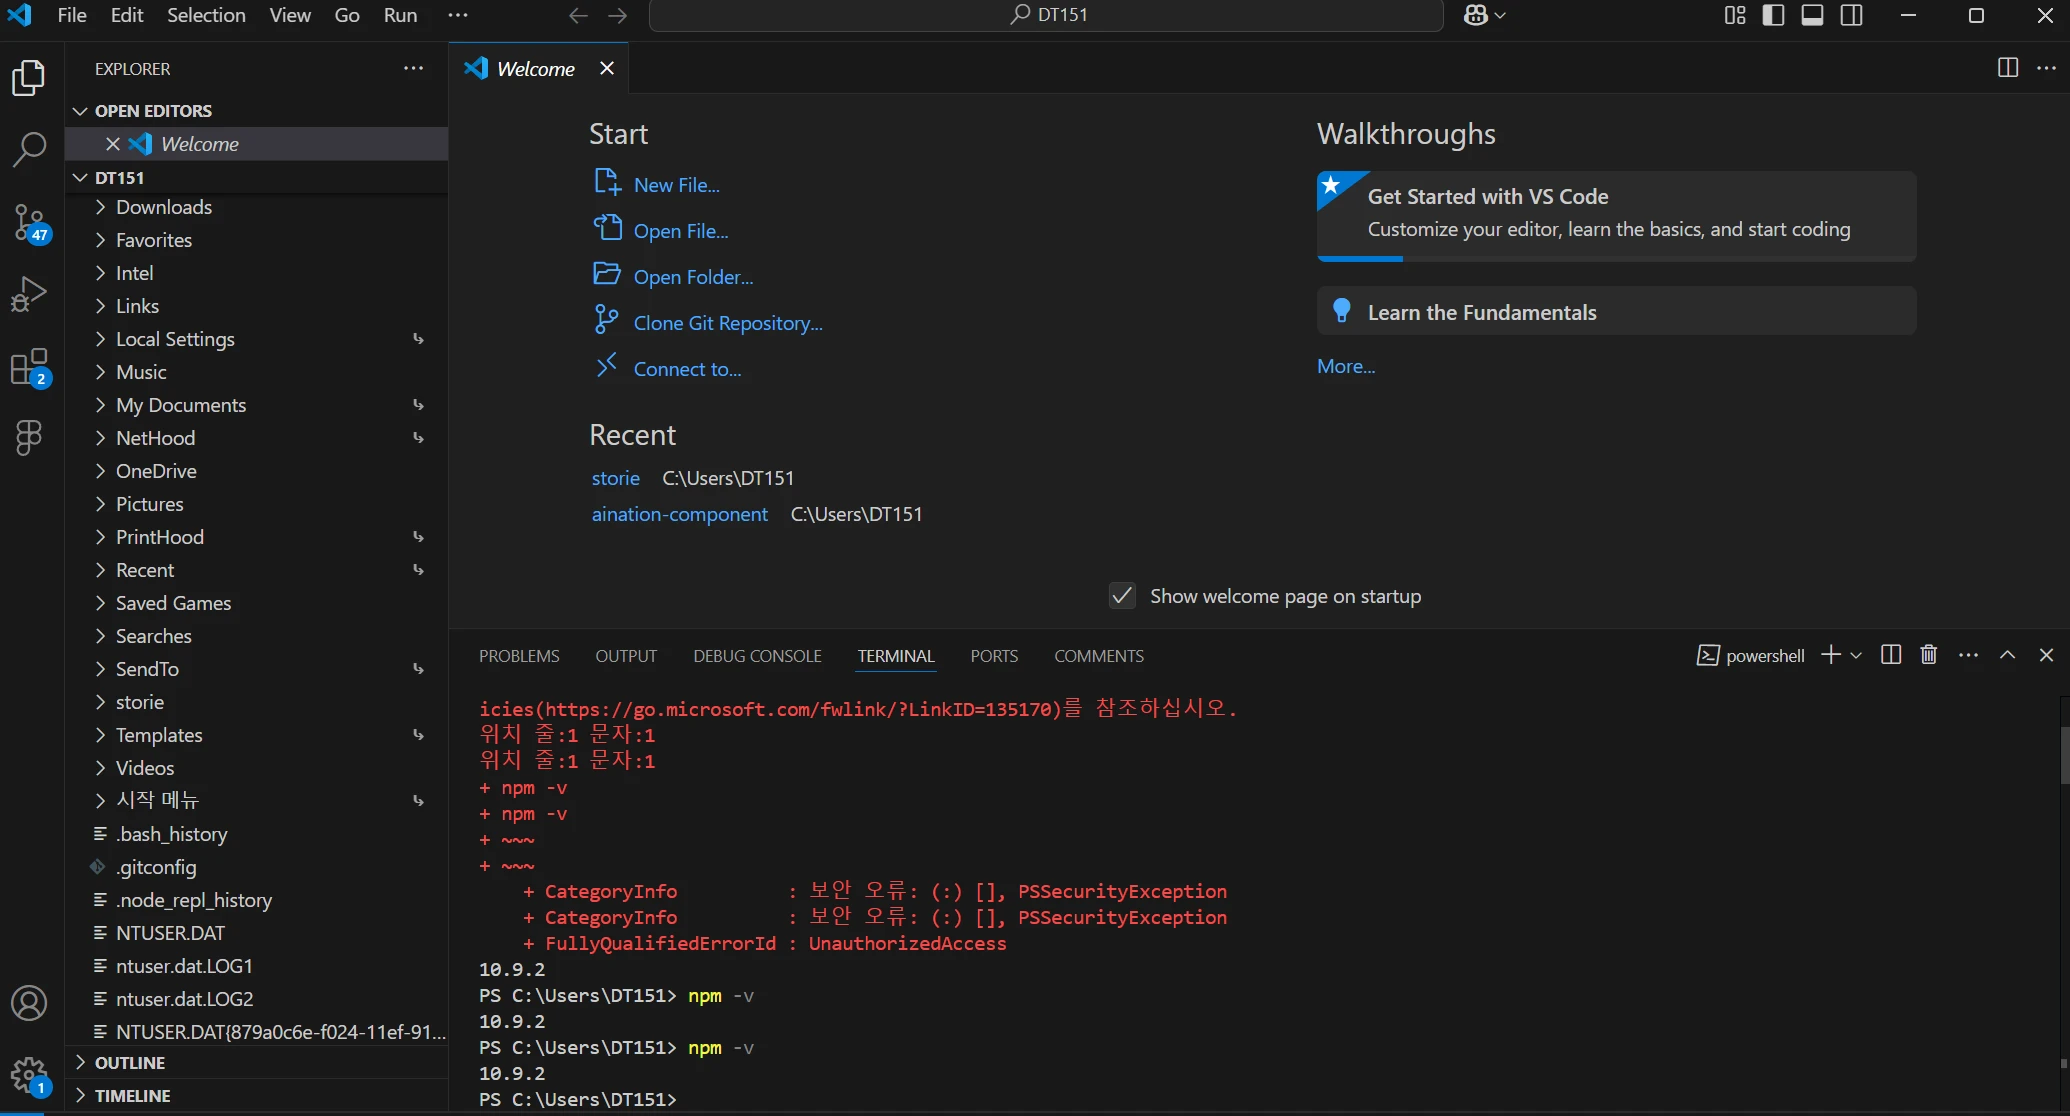Click the Customize Layout icon
Viewport: 2070px width, 1116px height.
click(1735, 15)
